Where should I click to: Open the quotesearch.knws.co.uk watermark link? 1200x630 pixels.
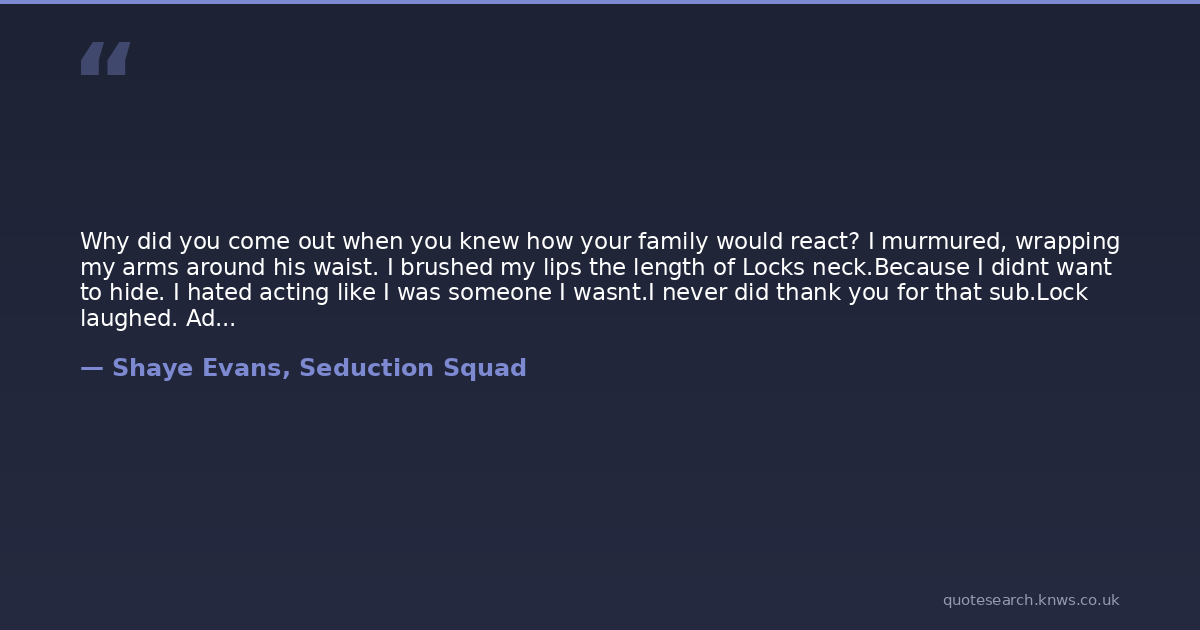(1030, 600)
